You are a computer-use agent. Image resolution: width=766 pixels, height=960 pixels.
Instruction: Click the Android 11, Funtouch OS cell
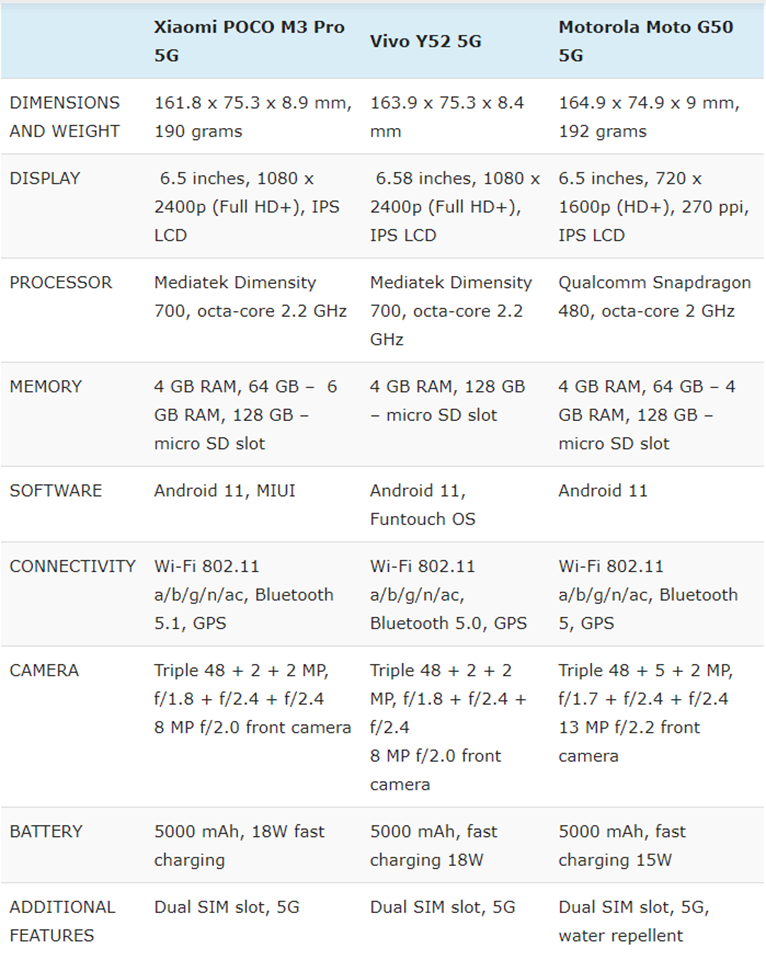[422, 504]
